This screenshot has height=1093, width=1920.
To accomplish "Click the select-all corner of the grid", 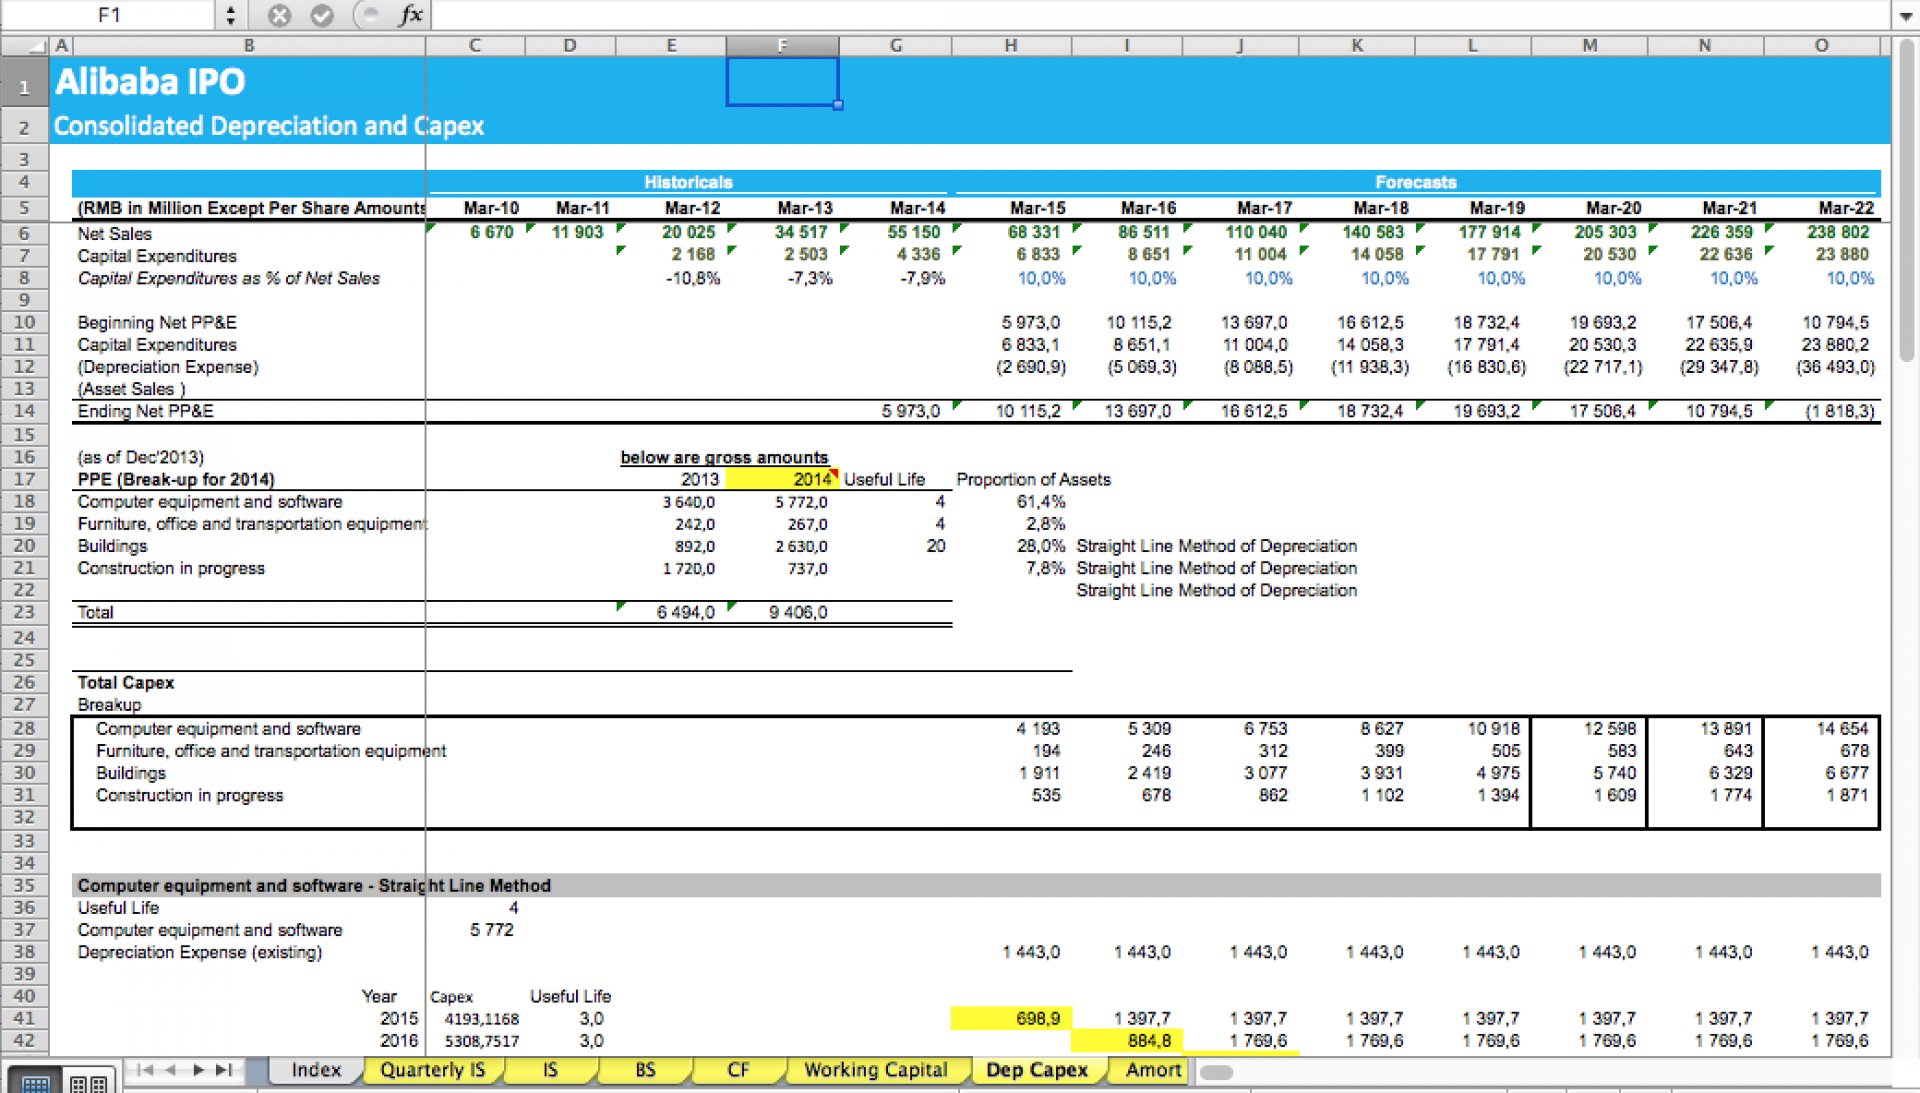I will click(x=26, y=46).
